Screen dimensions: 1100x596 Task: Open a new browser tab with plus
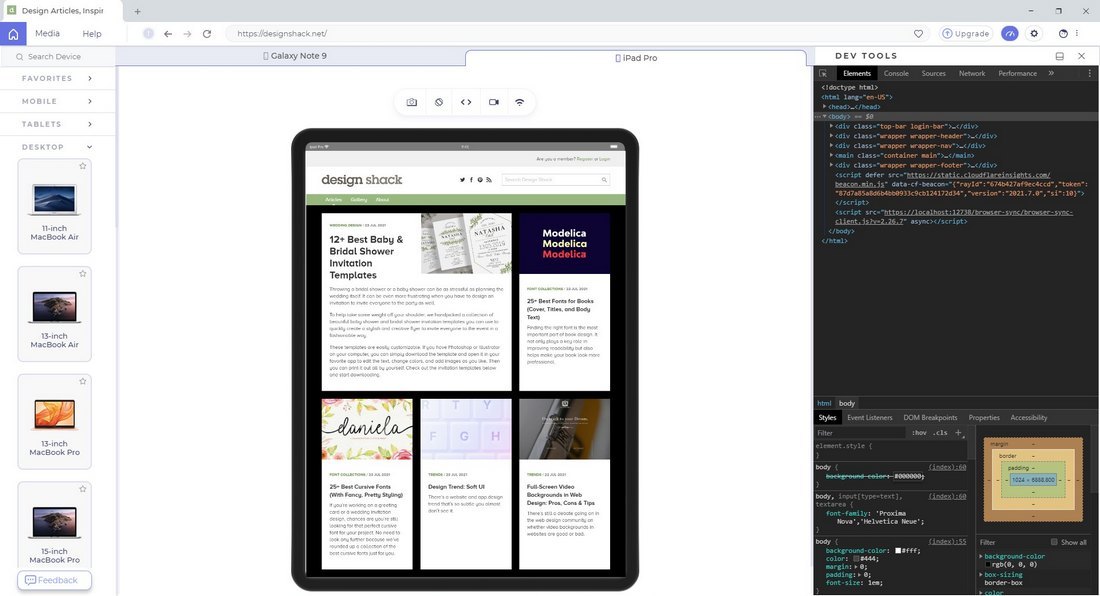tap(138, 11)
